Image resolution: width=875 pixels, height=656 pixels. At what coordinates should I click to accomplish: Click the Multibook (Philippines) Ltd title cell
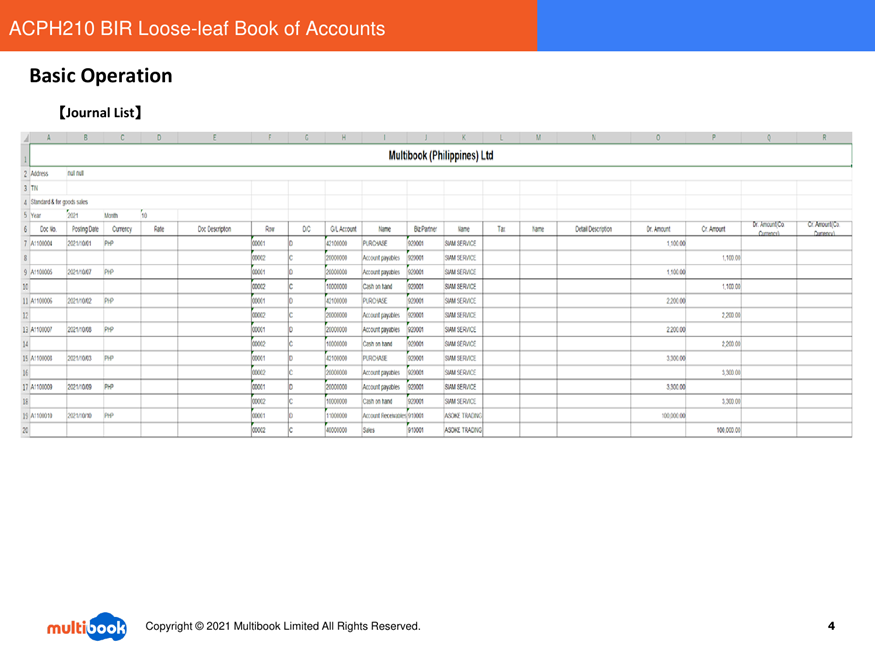click(440, 155)
